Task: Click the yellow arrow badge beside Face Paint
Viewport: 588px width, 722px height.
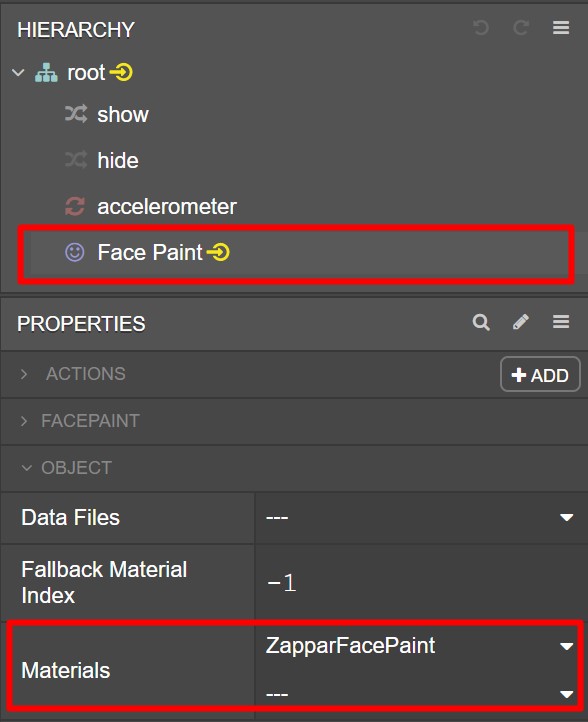Action: pos(218,252)
